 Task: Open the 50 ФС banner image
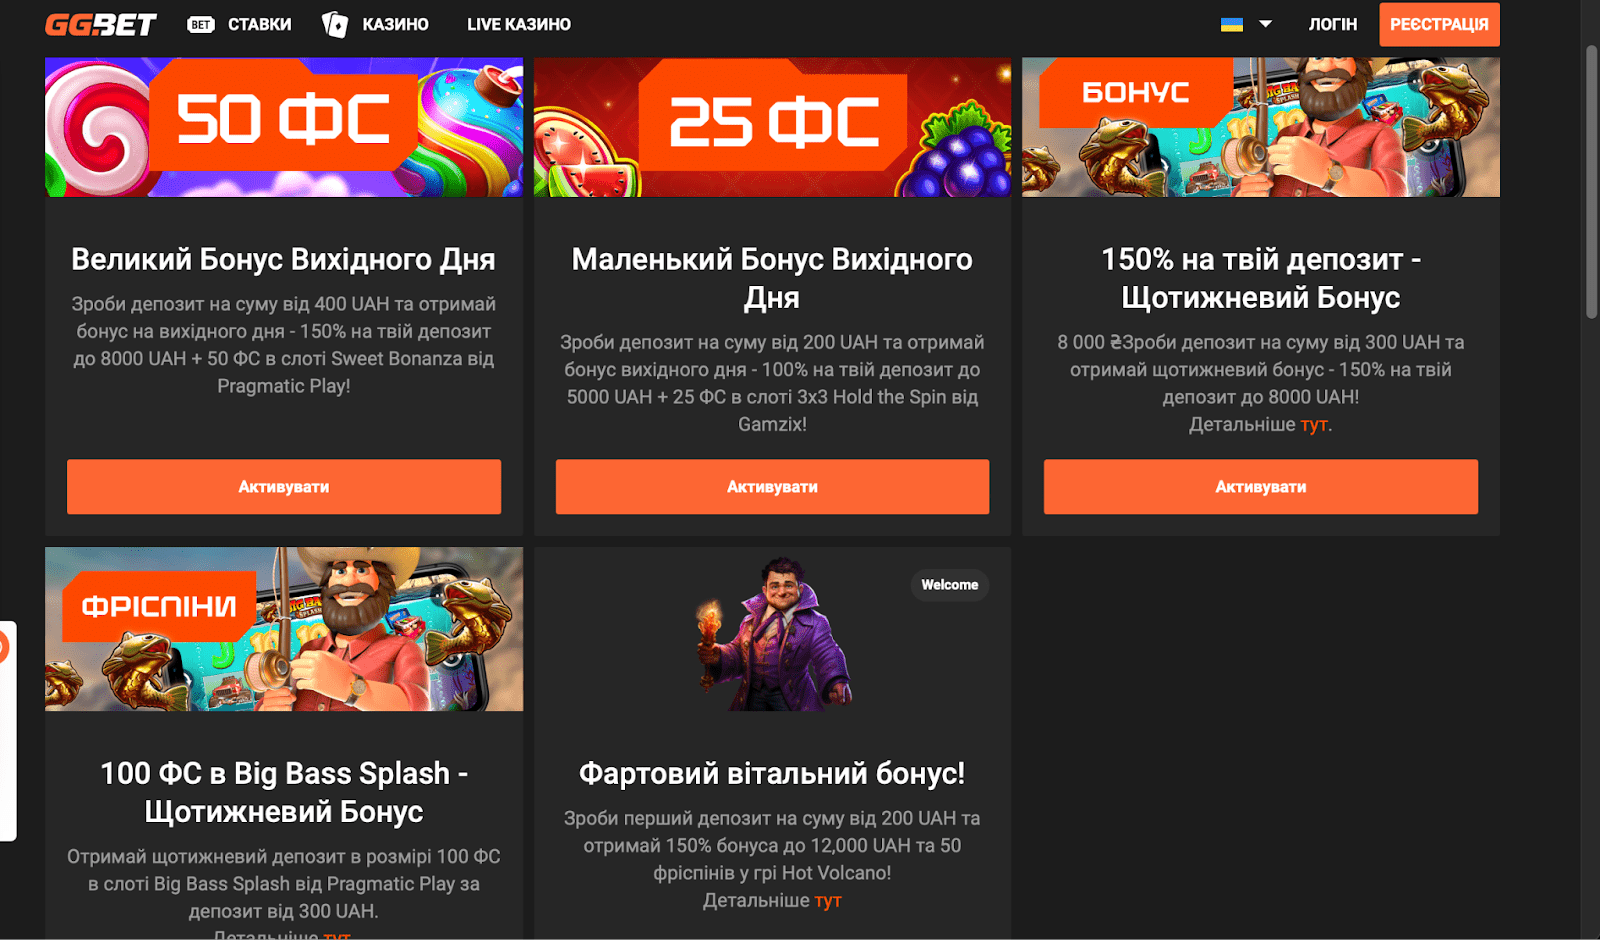[x=284, y=127]
